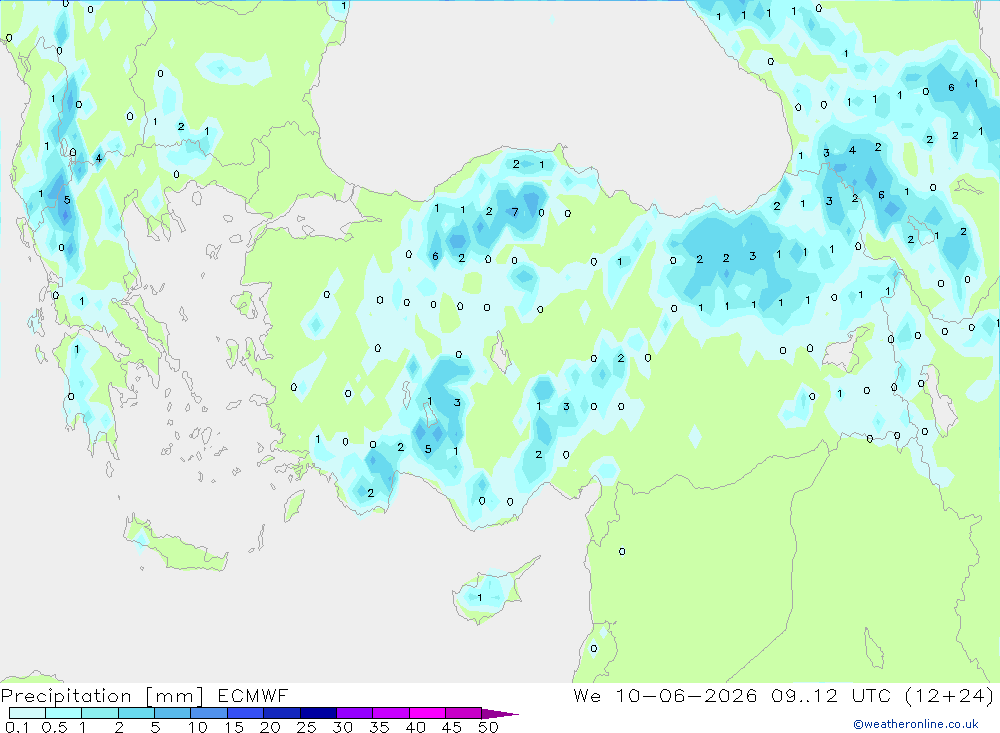Viewport: 1000px width, 733px height.
Task: Select the 5–10 mm blue legend swatch
Action: [172, 713]
